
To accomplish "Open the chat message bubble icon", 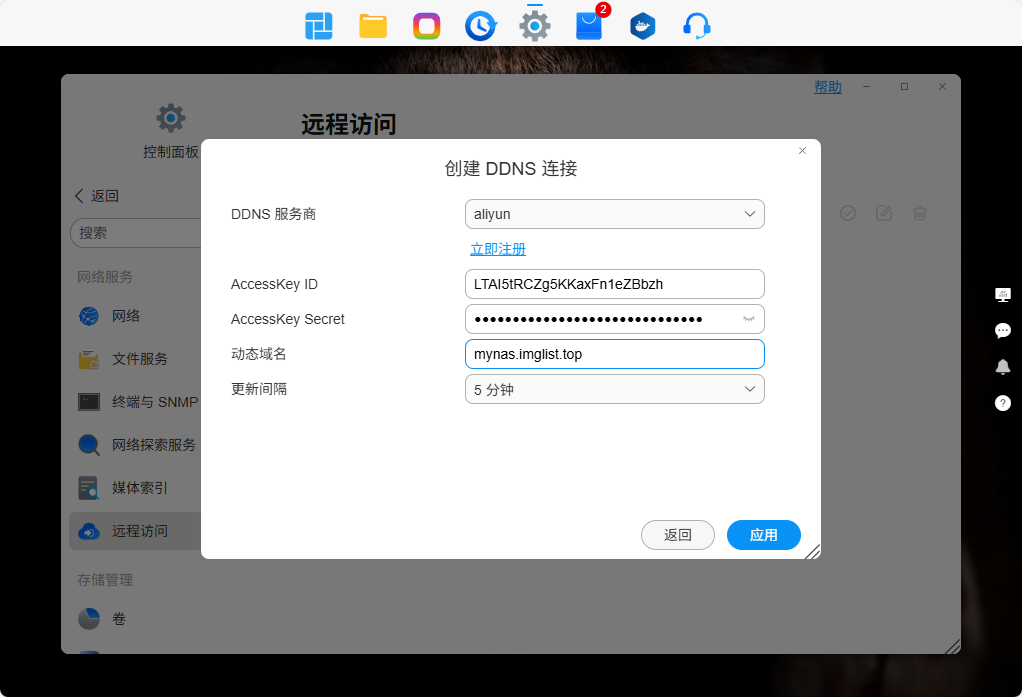I will (1002, 331).
